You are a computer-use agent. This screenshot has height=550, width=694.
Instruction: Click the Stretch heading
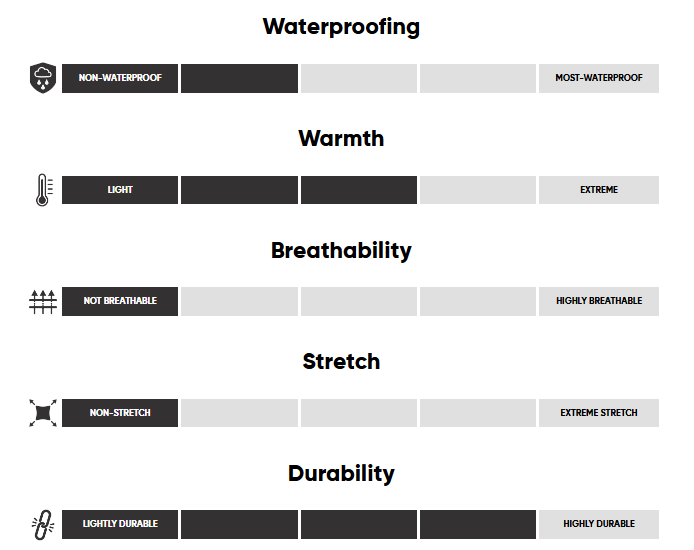[341, 362]
